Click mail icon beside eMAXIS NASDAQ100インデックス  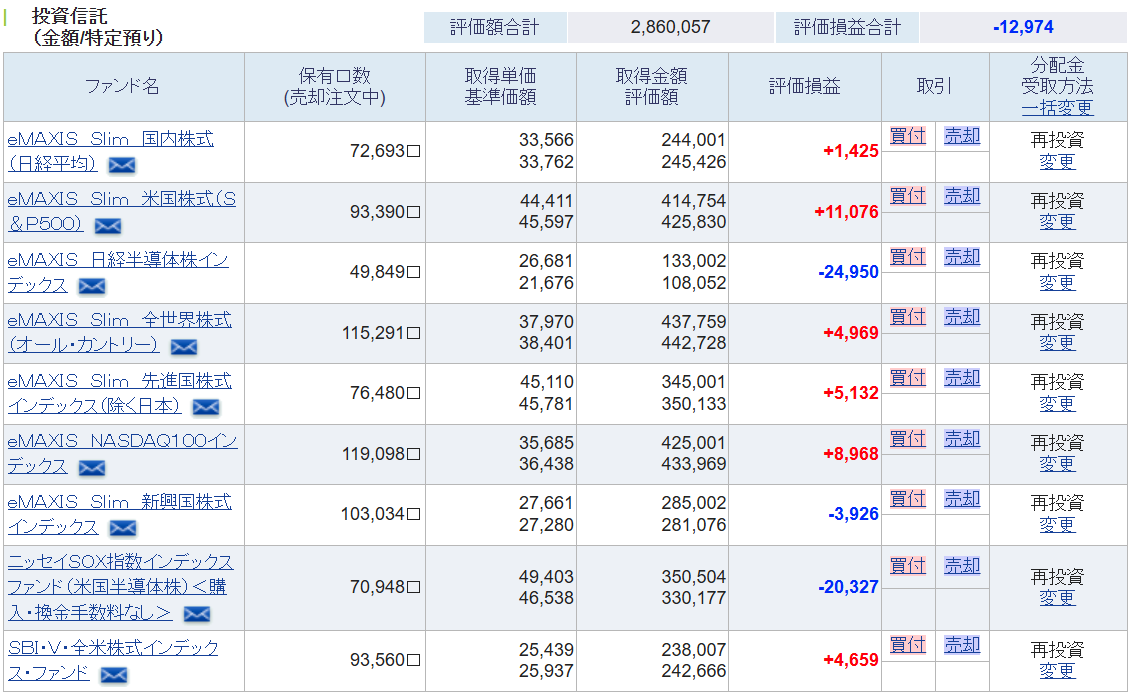click(92, 469)
